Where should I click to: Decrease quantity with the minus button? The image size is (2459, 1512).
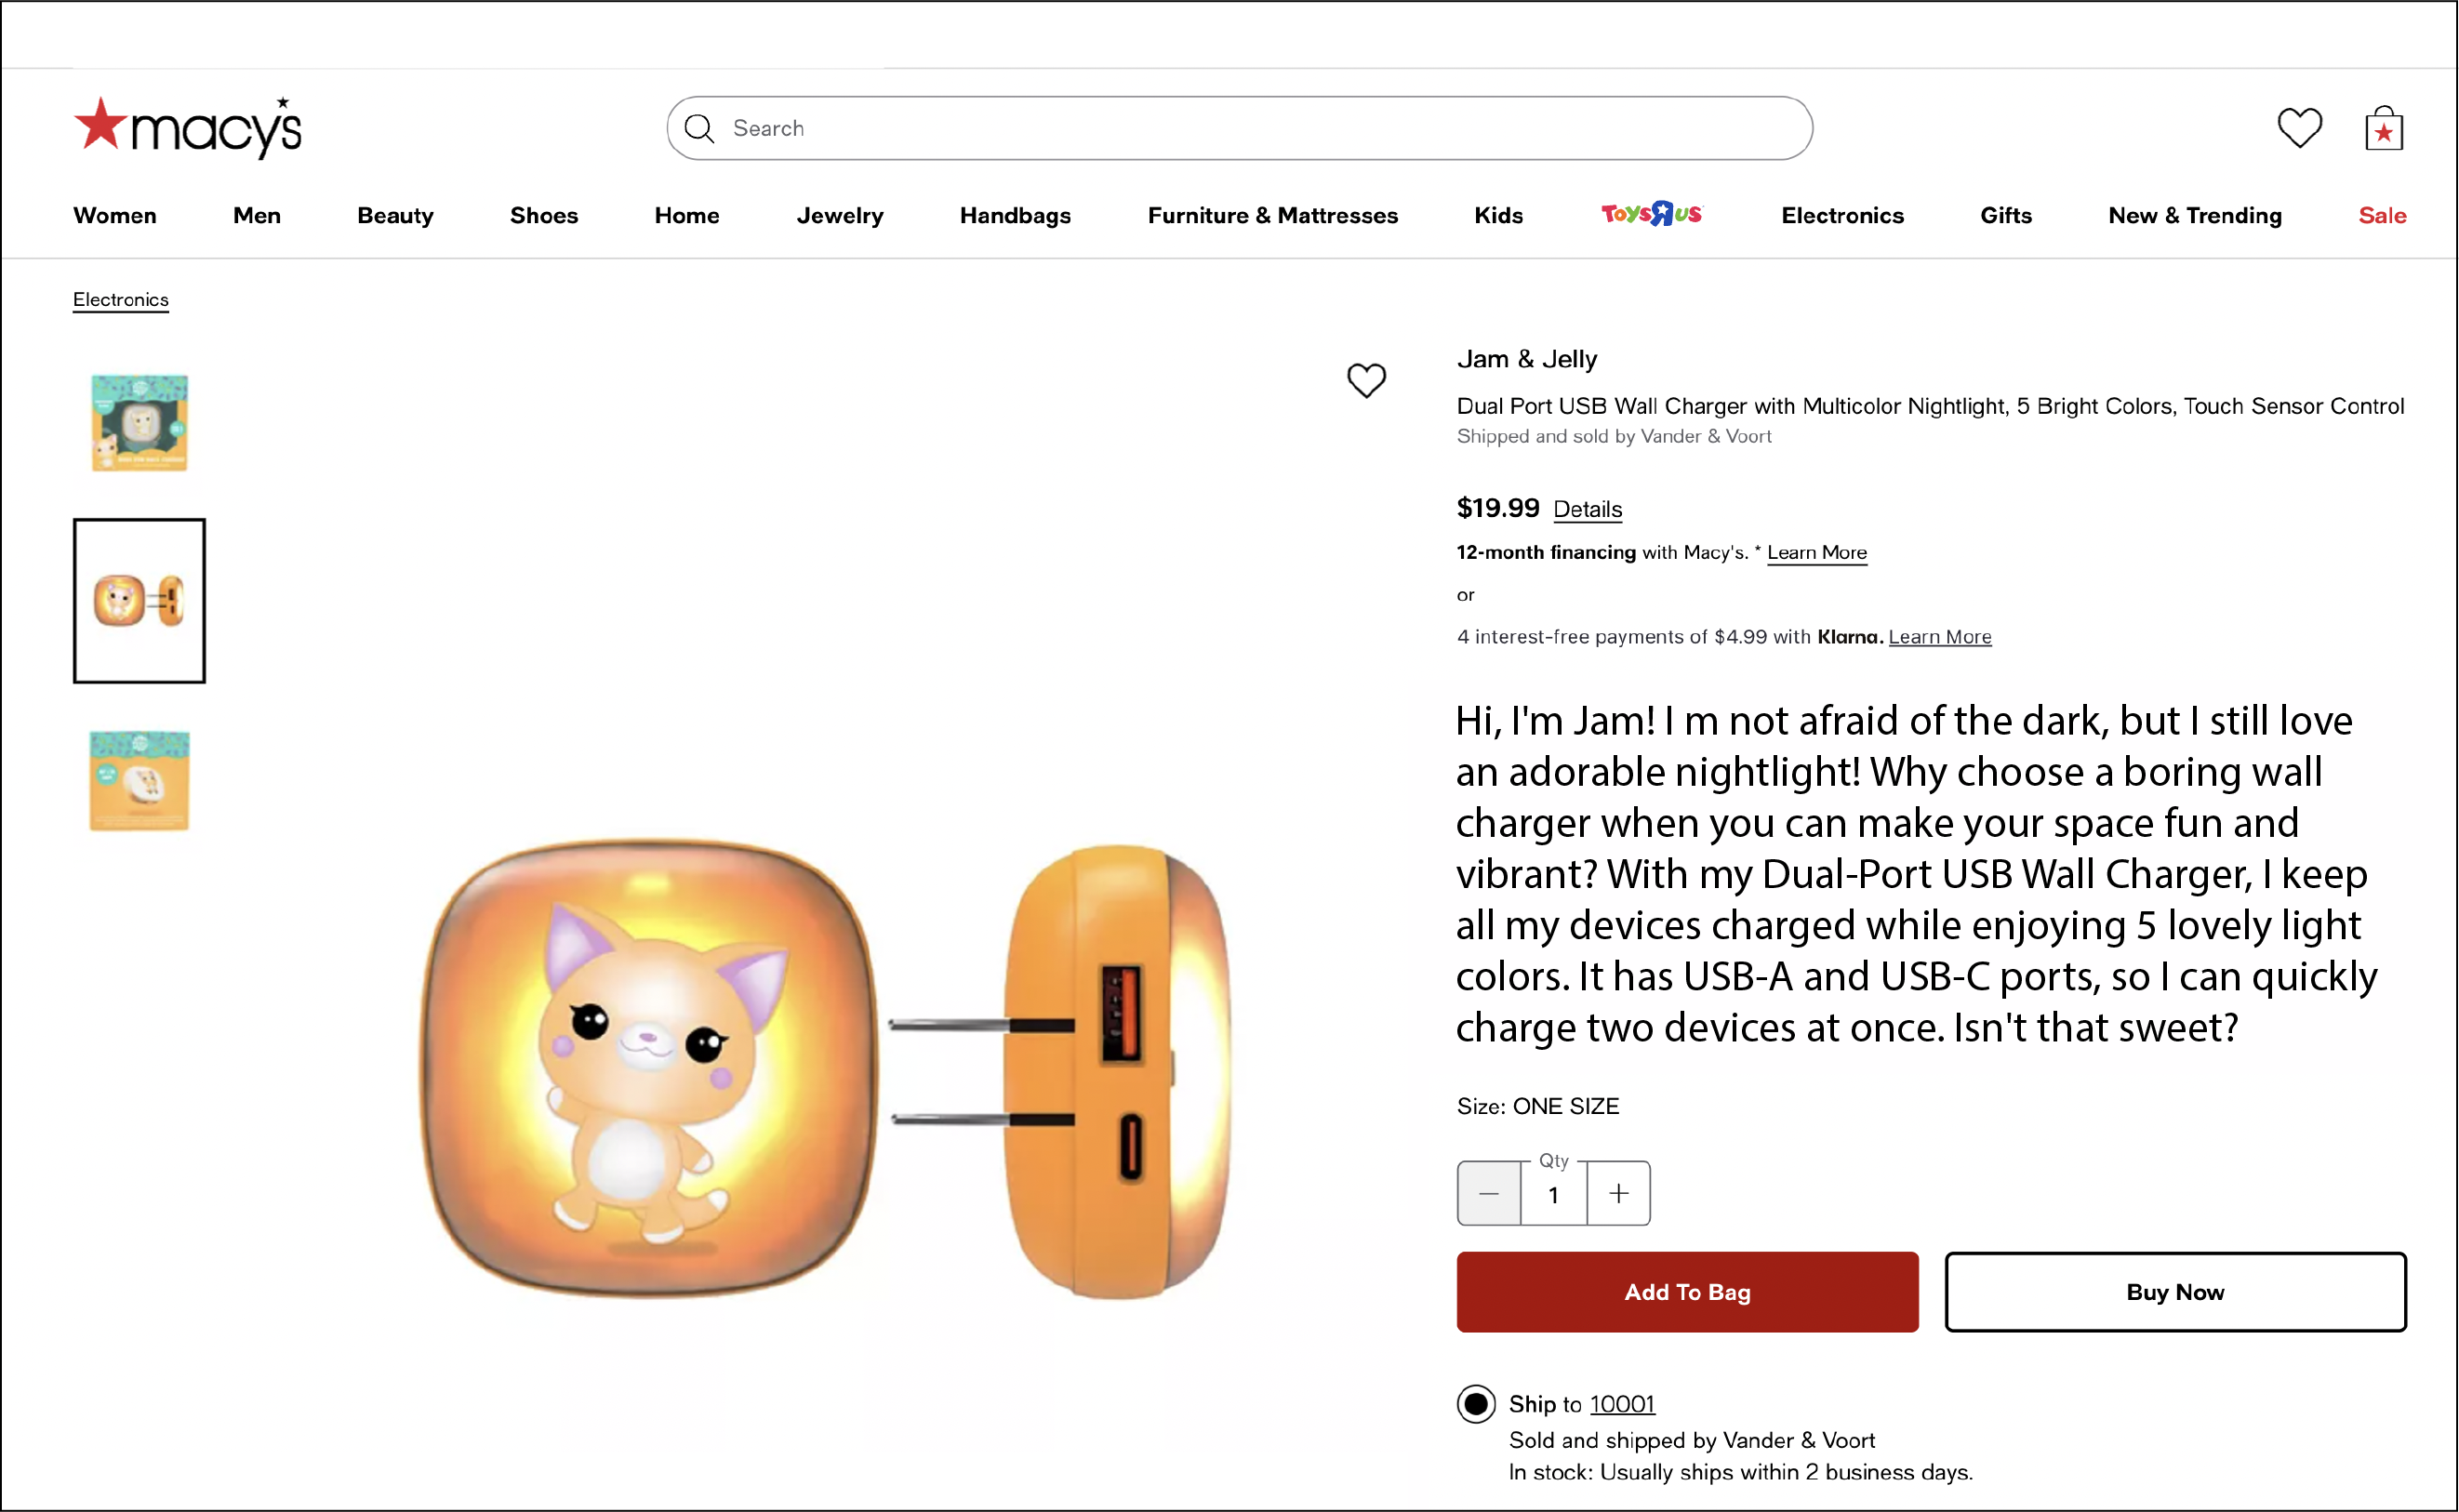tap(1489, 1193)
